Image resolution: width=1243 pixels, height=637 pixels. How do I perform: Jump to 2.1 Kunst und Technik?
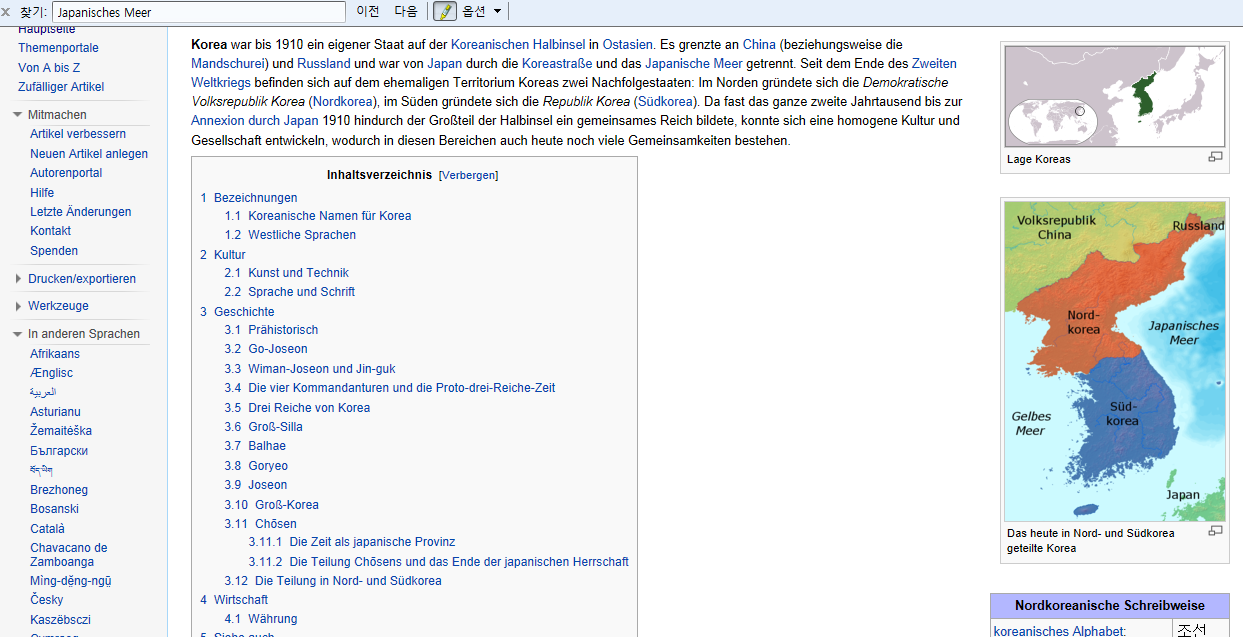286,273
